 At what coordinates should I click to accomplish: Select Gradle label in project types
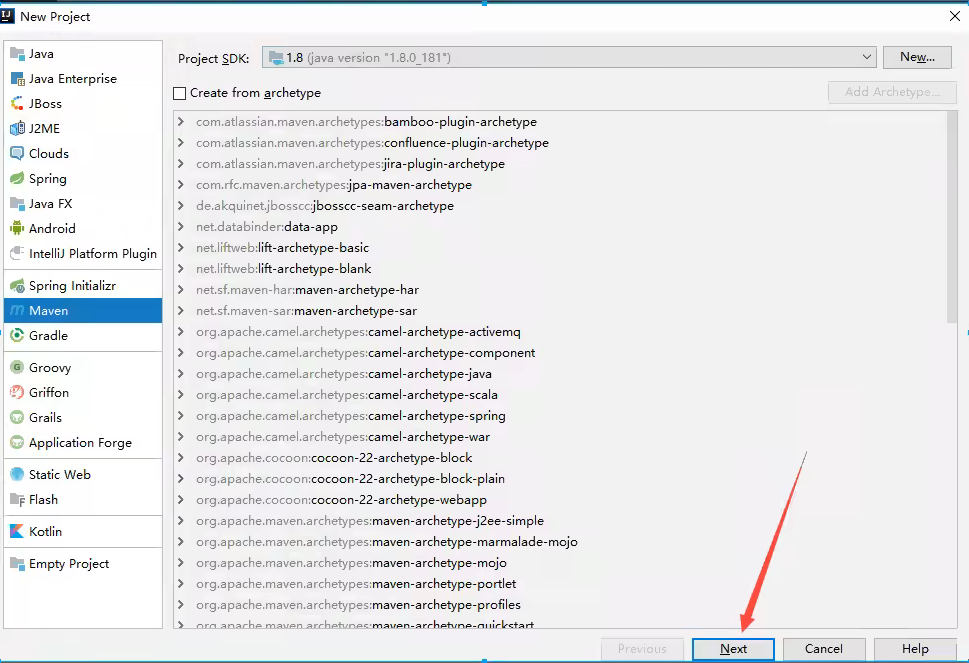click(x=48, y=336)
